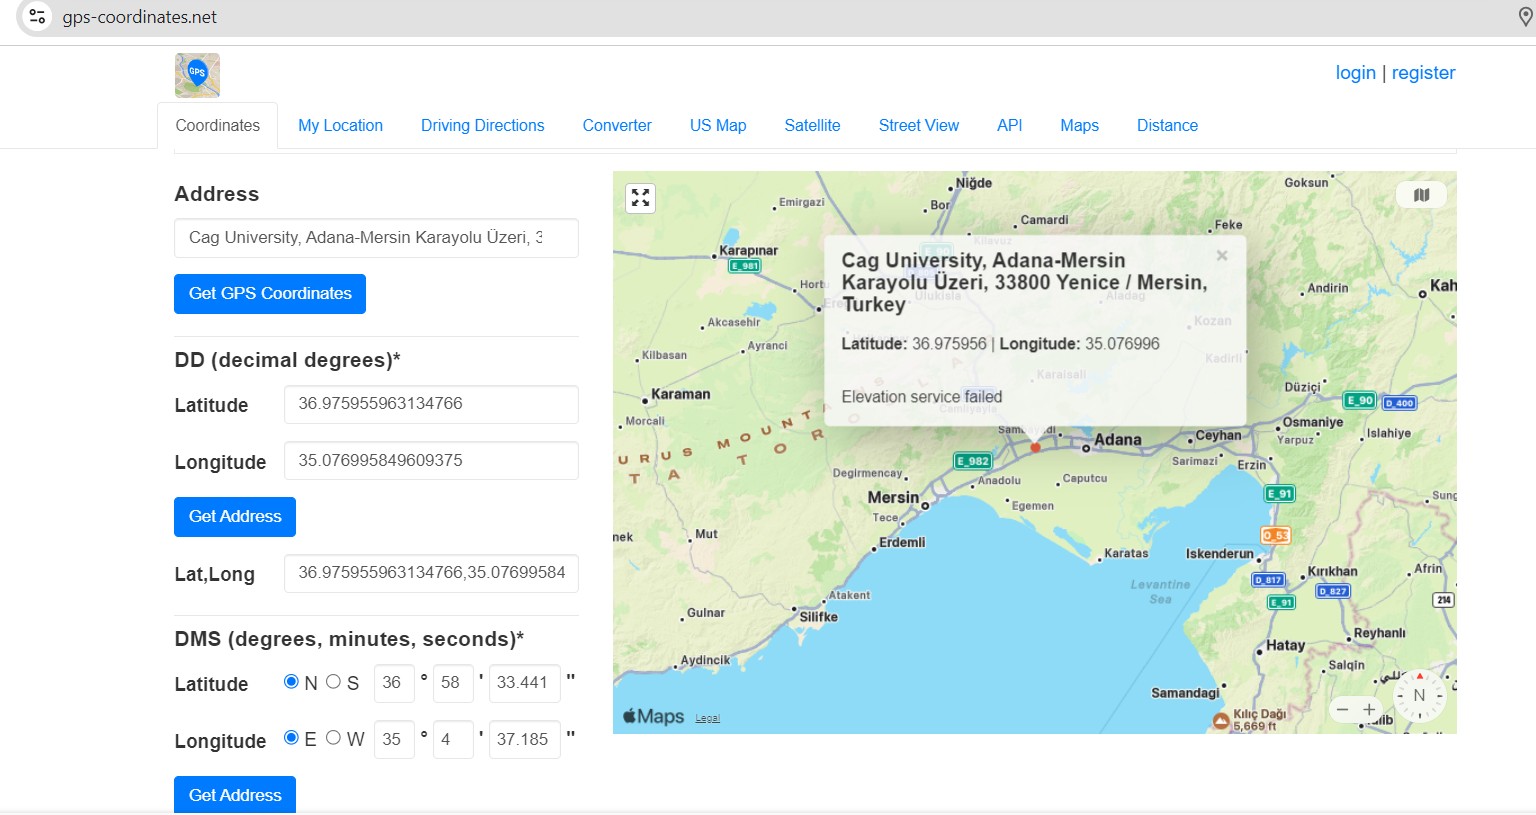Open the Distance tab

(1167, 125)
